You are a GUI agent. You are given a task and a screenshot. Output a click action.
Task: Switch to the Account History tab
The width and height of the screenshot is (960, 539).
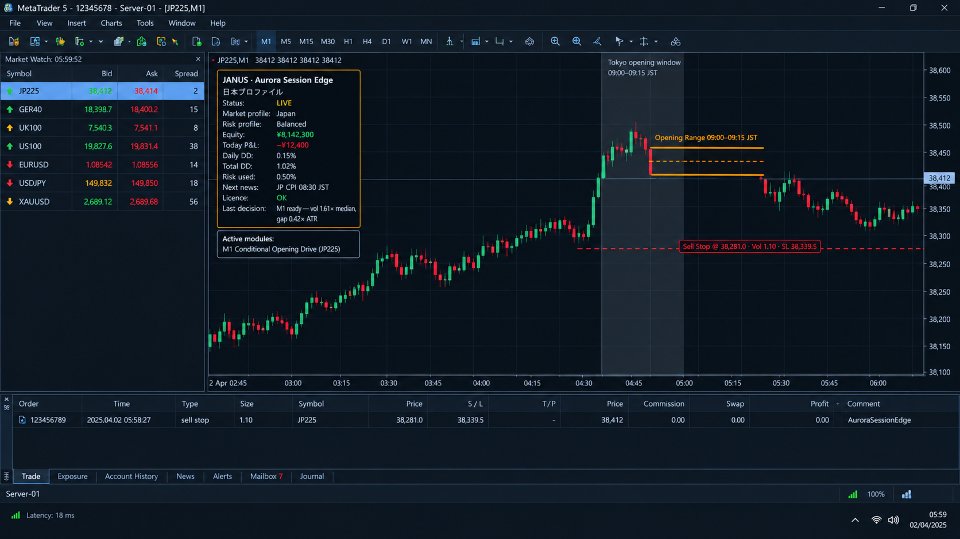[131, 477]
